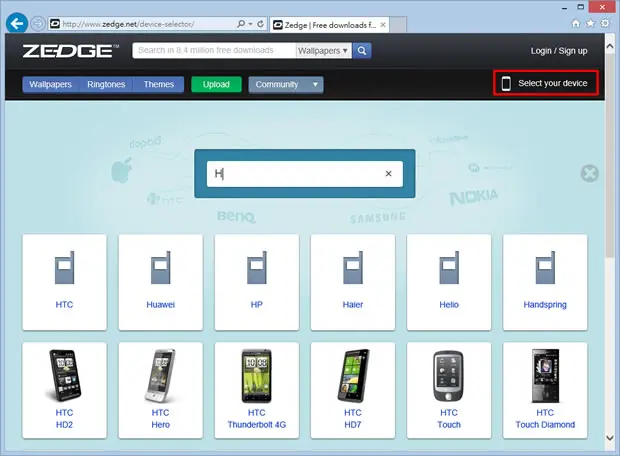Click the green Upload button
Viewport: 620px width, 456px height.
click(x=216, y=85)
